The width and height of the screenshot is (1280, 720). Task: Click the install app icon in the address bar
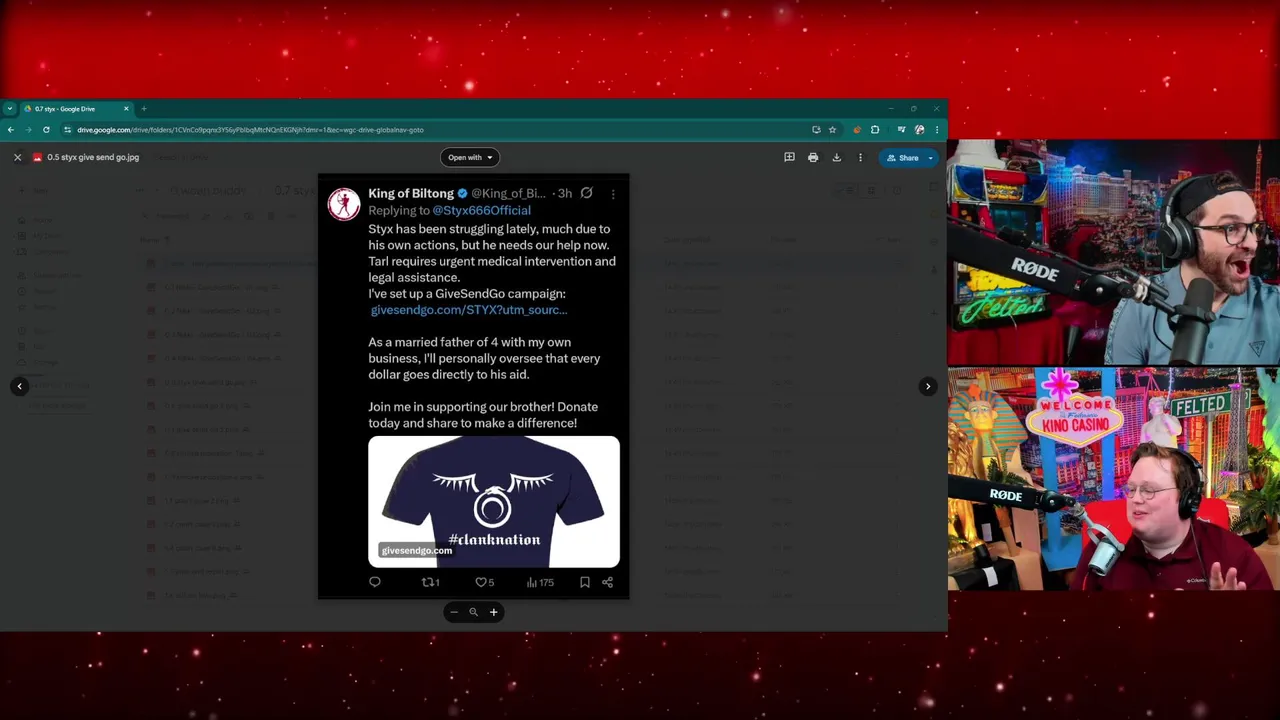(x=816, y=129)
